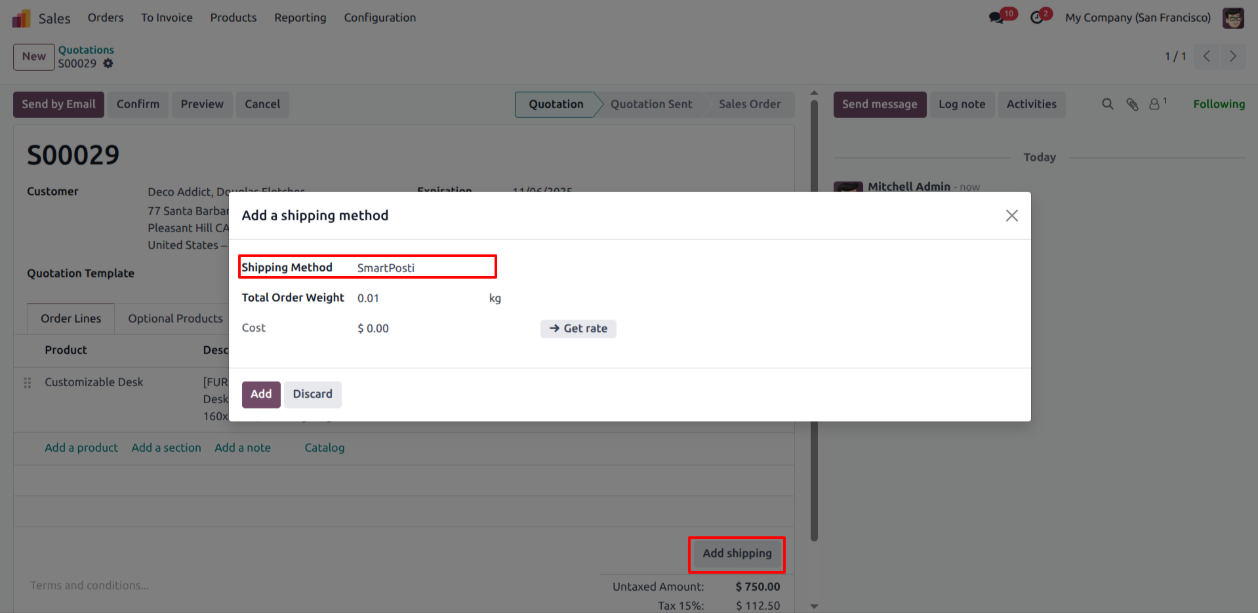This screenshot has height=613, width=1258.
Task: Click the paperclip attachments icon
Action: coord(1132,104)
